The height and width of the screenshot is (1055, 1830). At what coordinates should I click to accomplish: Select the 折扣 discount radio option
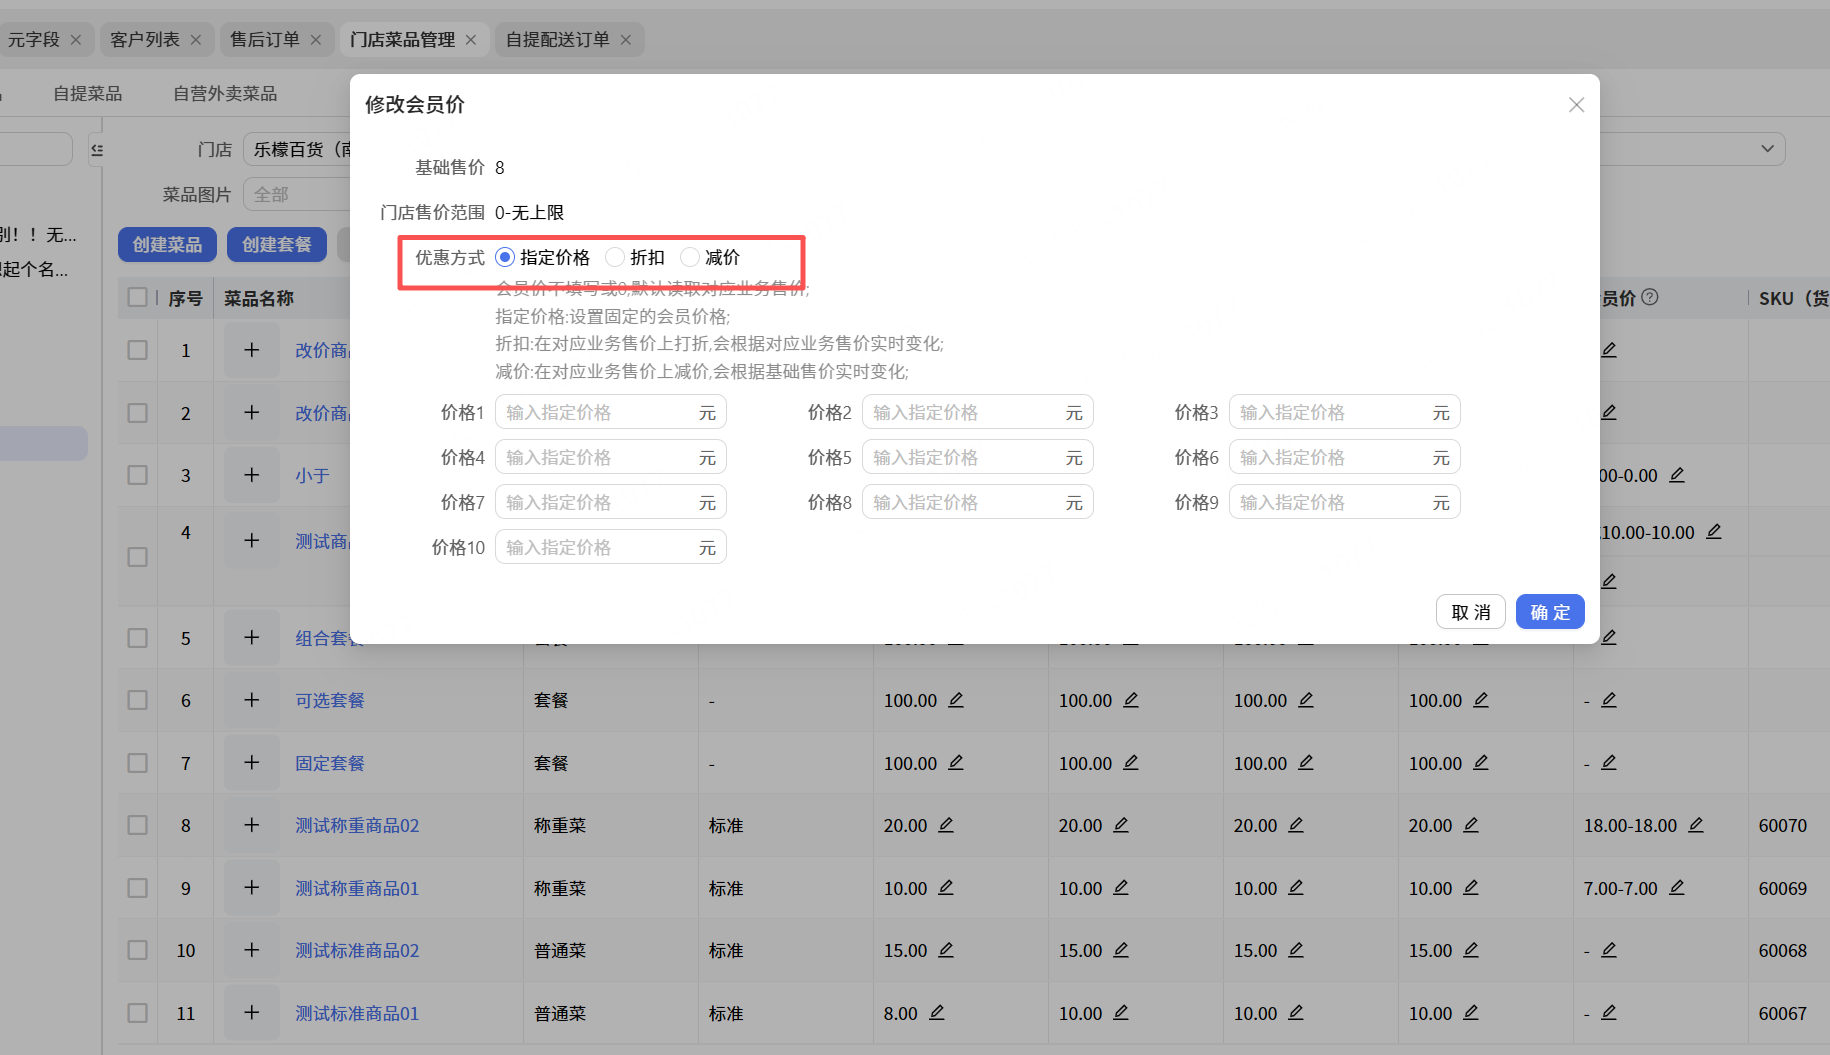pos(615,258)
